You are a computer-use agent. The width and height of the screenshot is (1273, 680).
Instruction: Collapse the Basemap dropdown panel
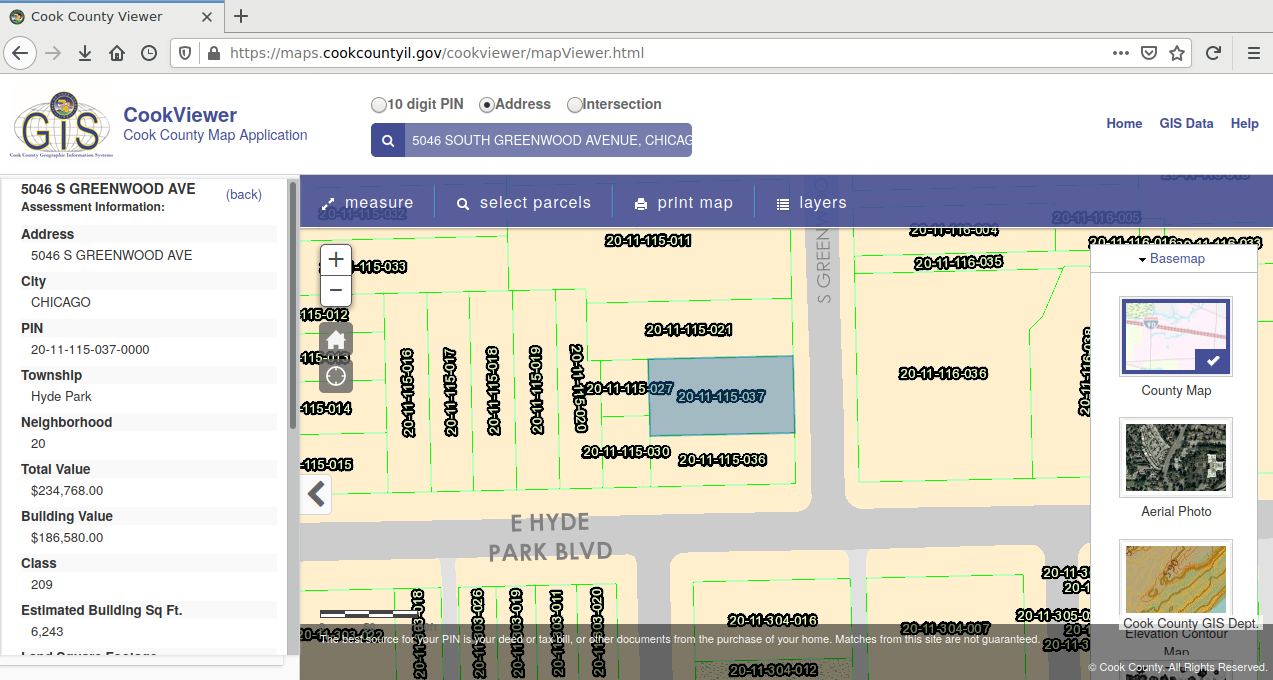1173,259
